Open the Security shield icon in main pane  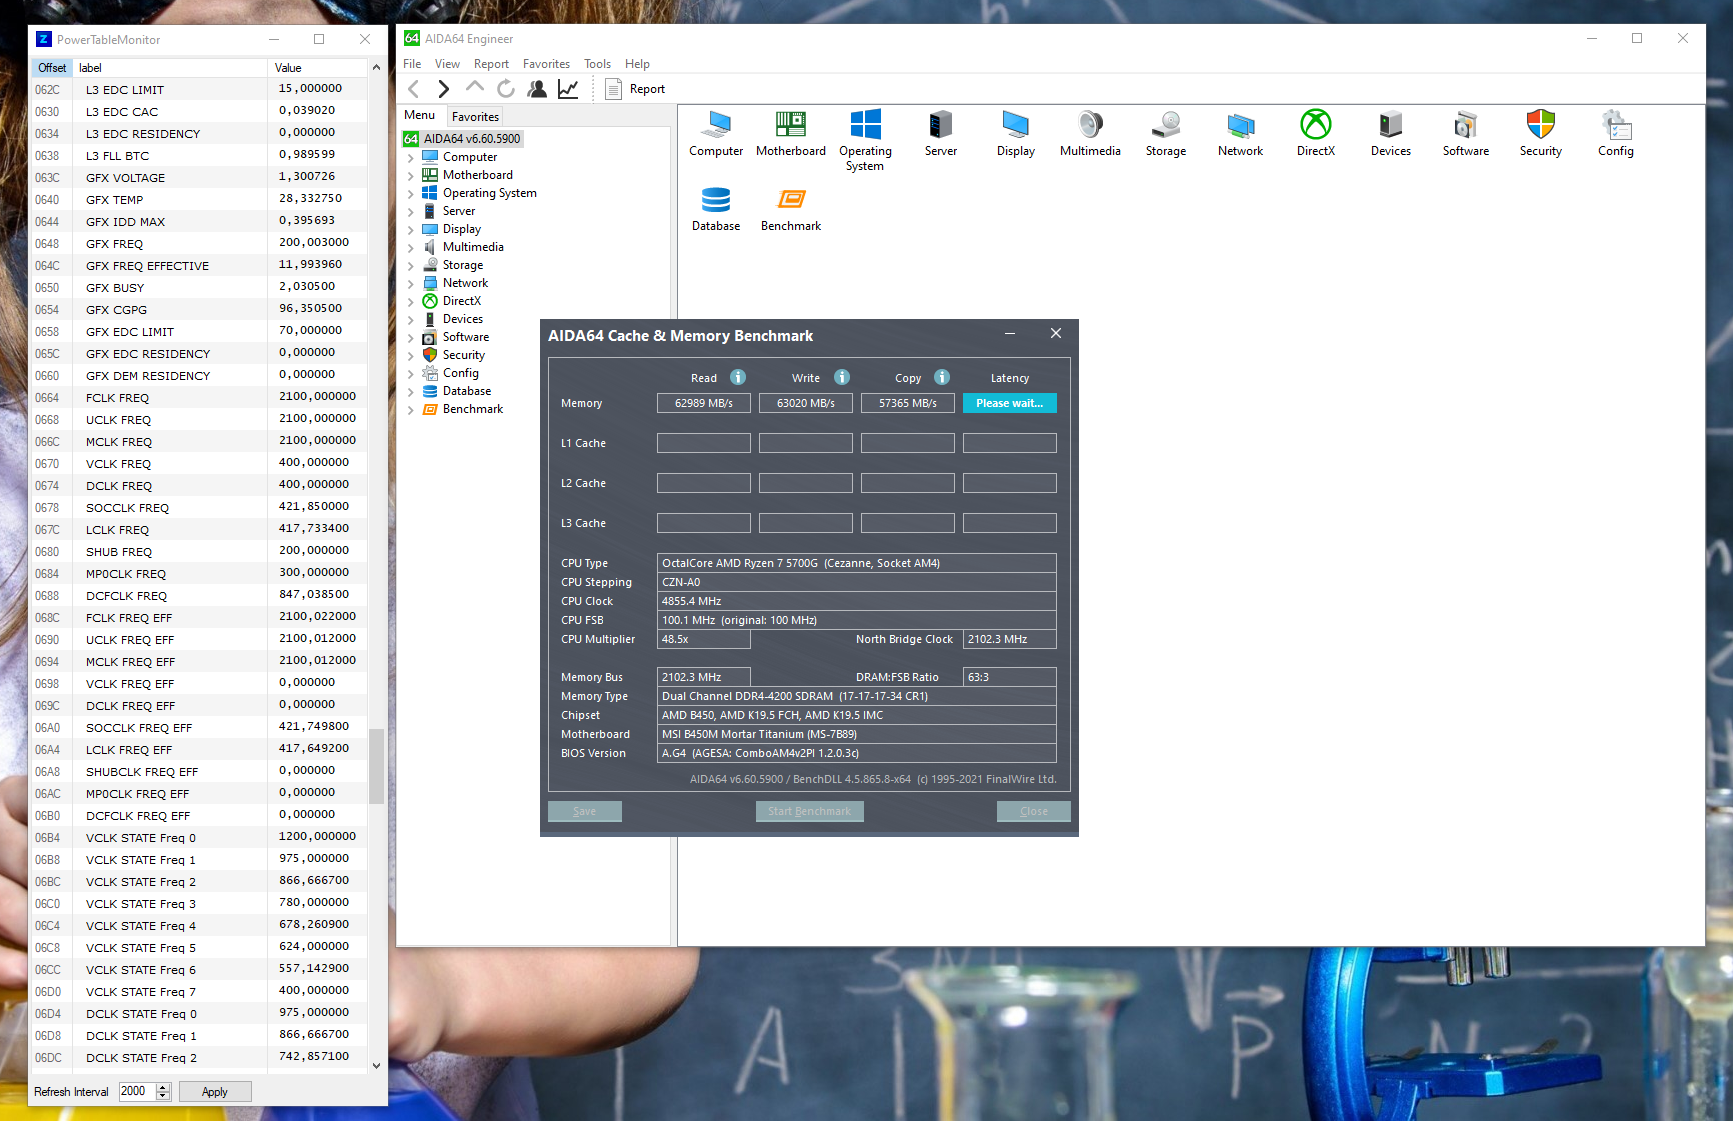[x=1540, y=133]
